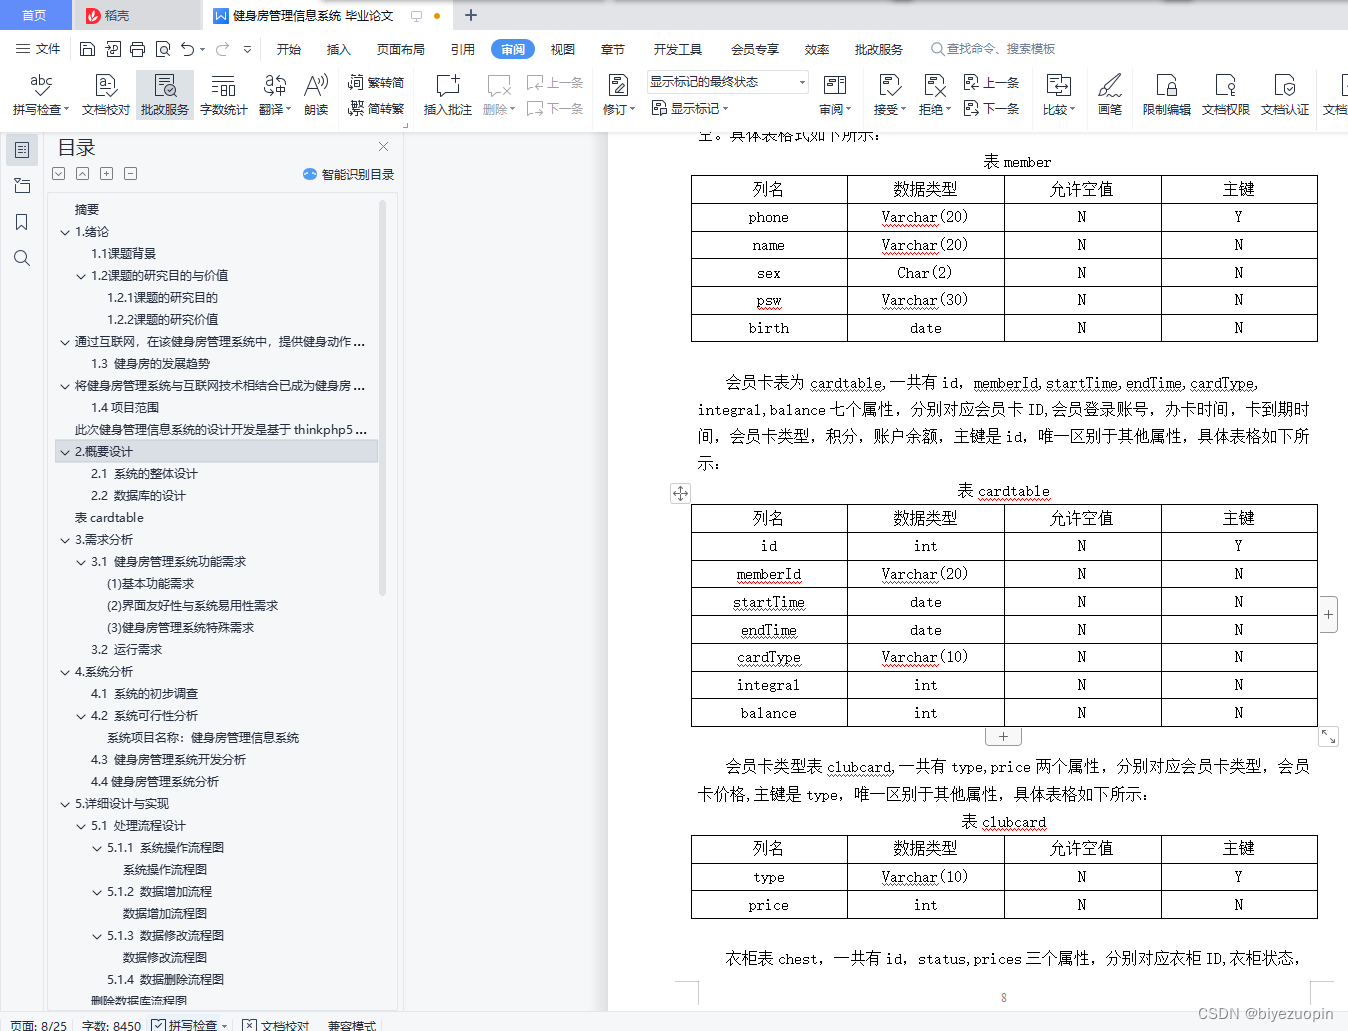This screenshot has height=1031, width=1348.
Task: Start the 朗读 read-aloud tool
Action: (x=316, y=95)
